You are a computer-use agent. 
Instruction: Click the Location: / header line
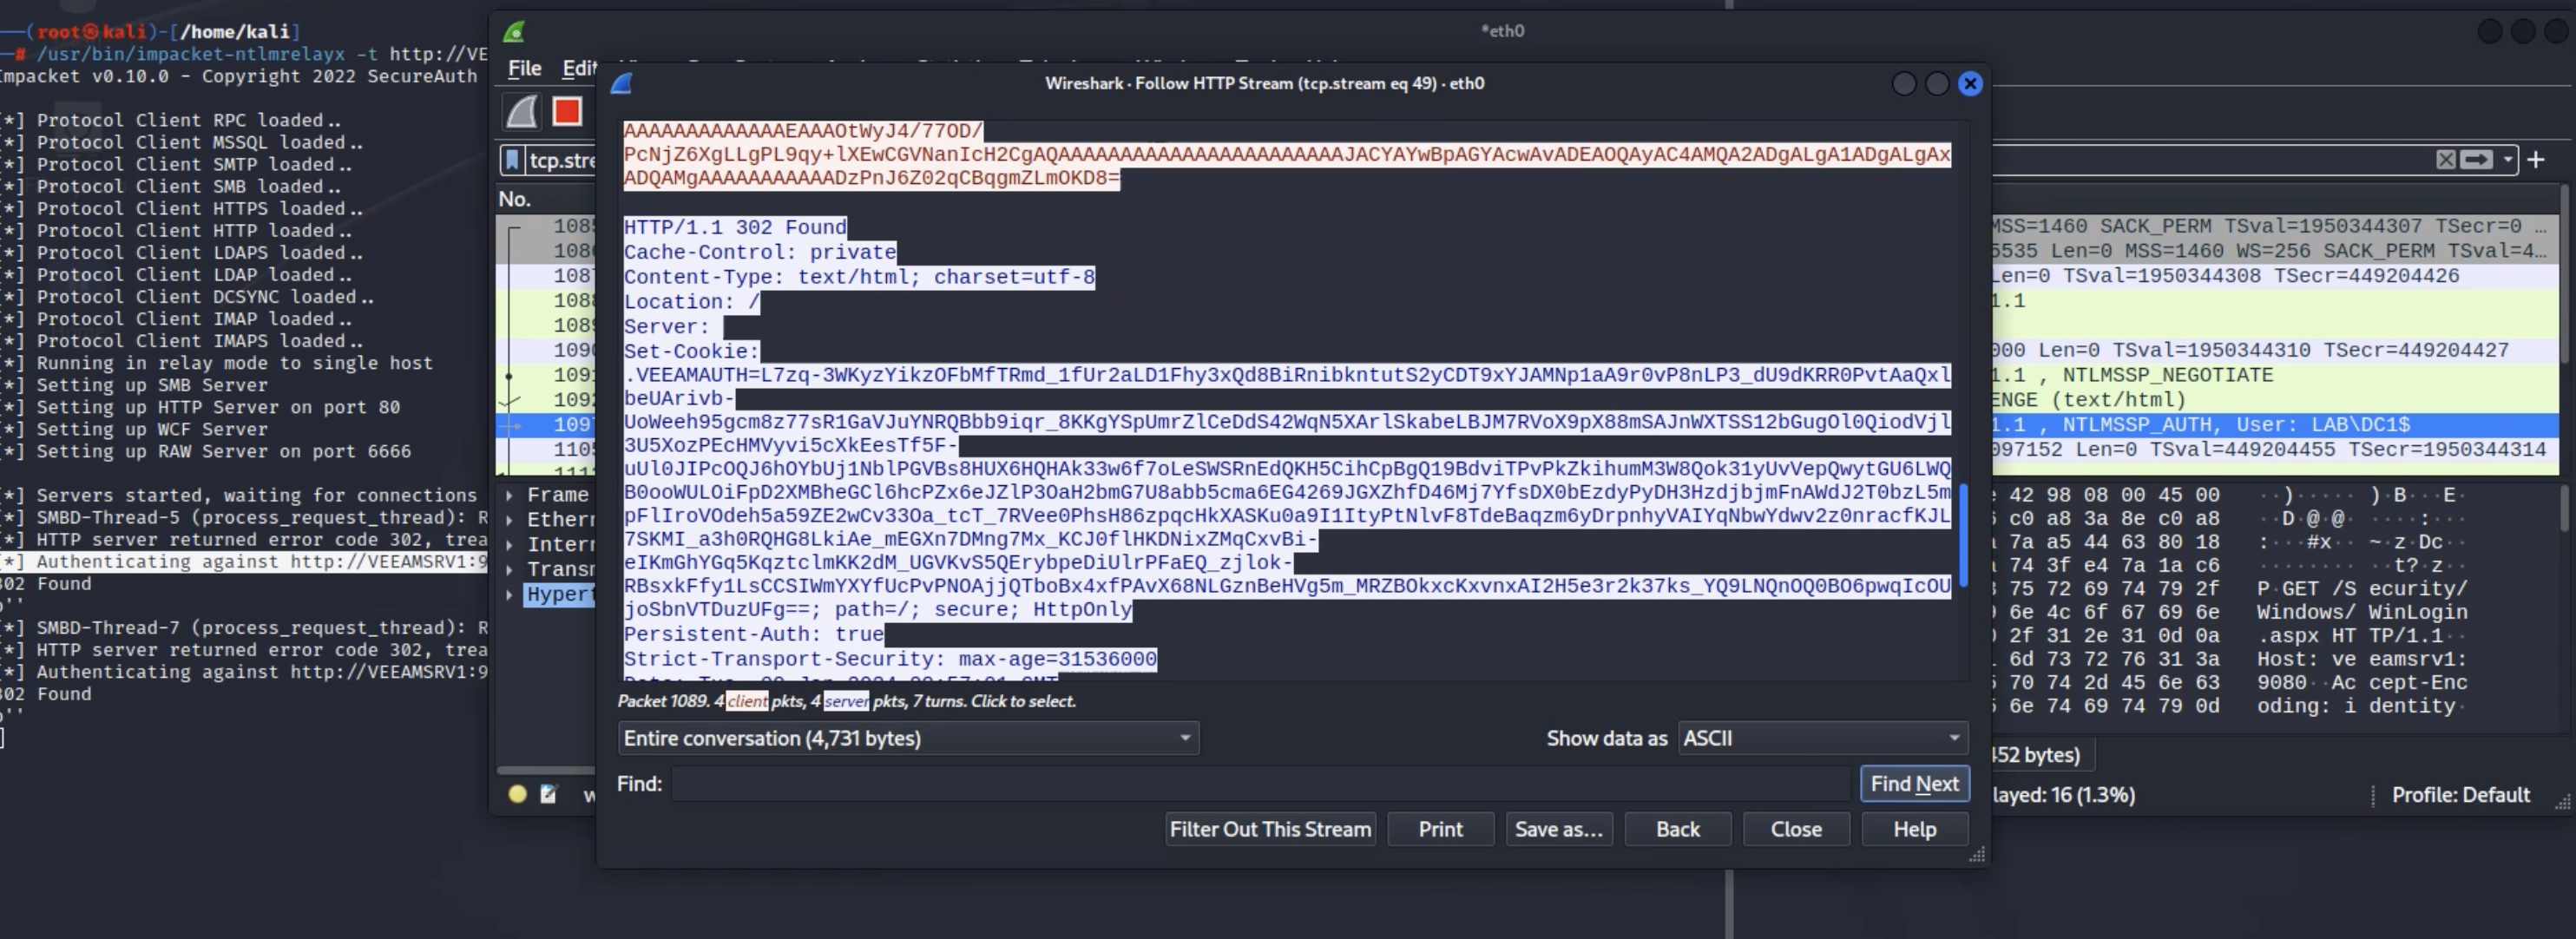click(691, 302)
